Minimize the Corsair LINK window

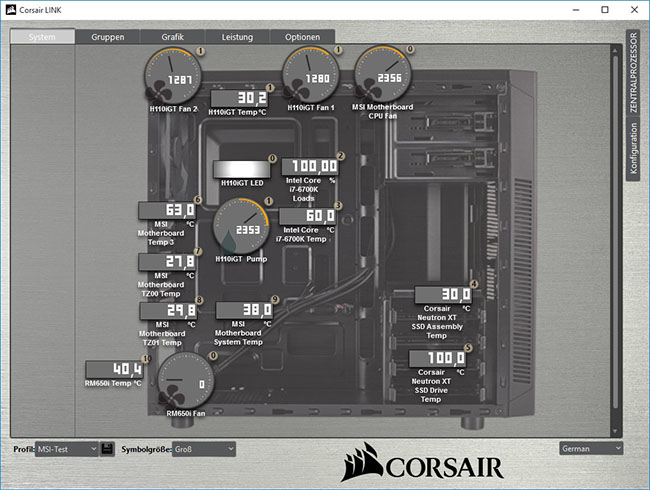pos(576,10)
